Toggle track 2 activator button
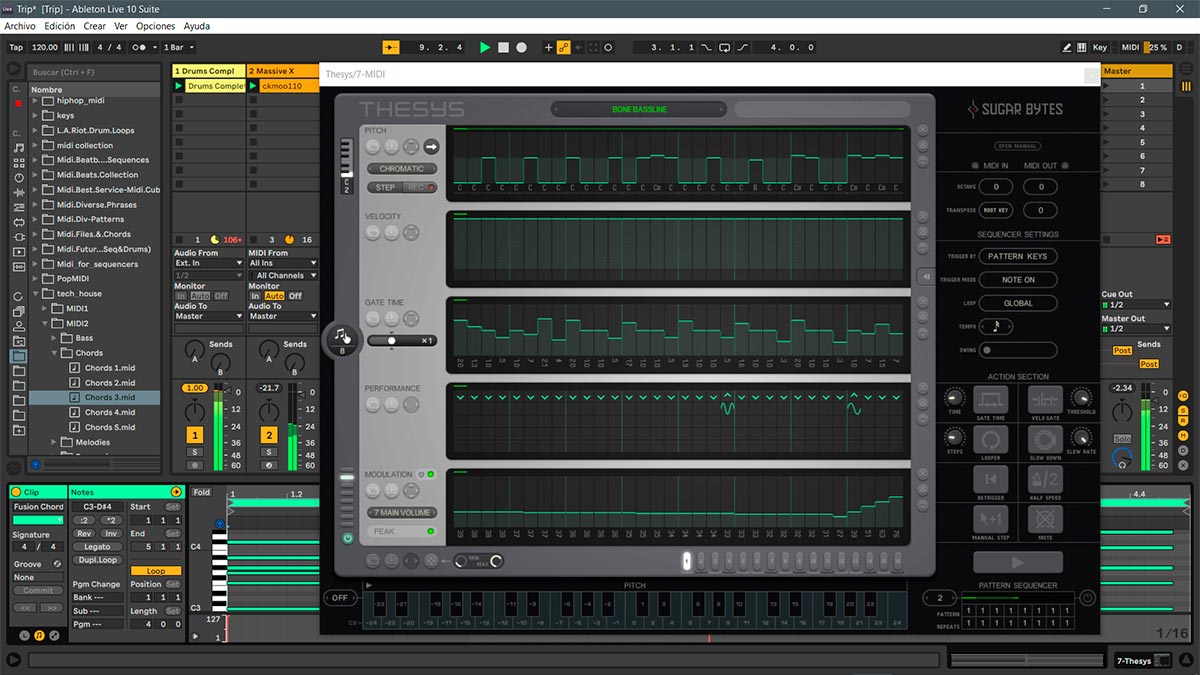This screenshot has width=1200, height=675. click(x=269, y=435)
